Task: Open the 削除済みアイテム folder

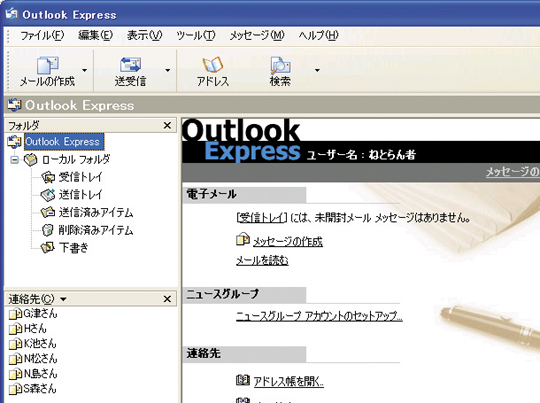Action: 87,230
